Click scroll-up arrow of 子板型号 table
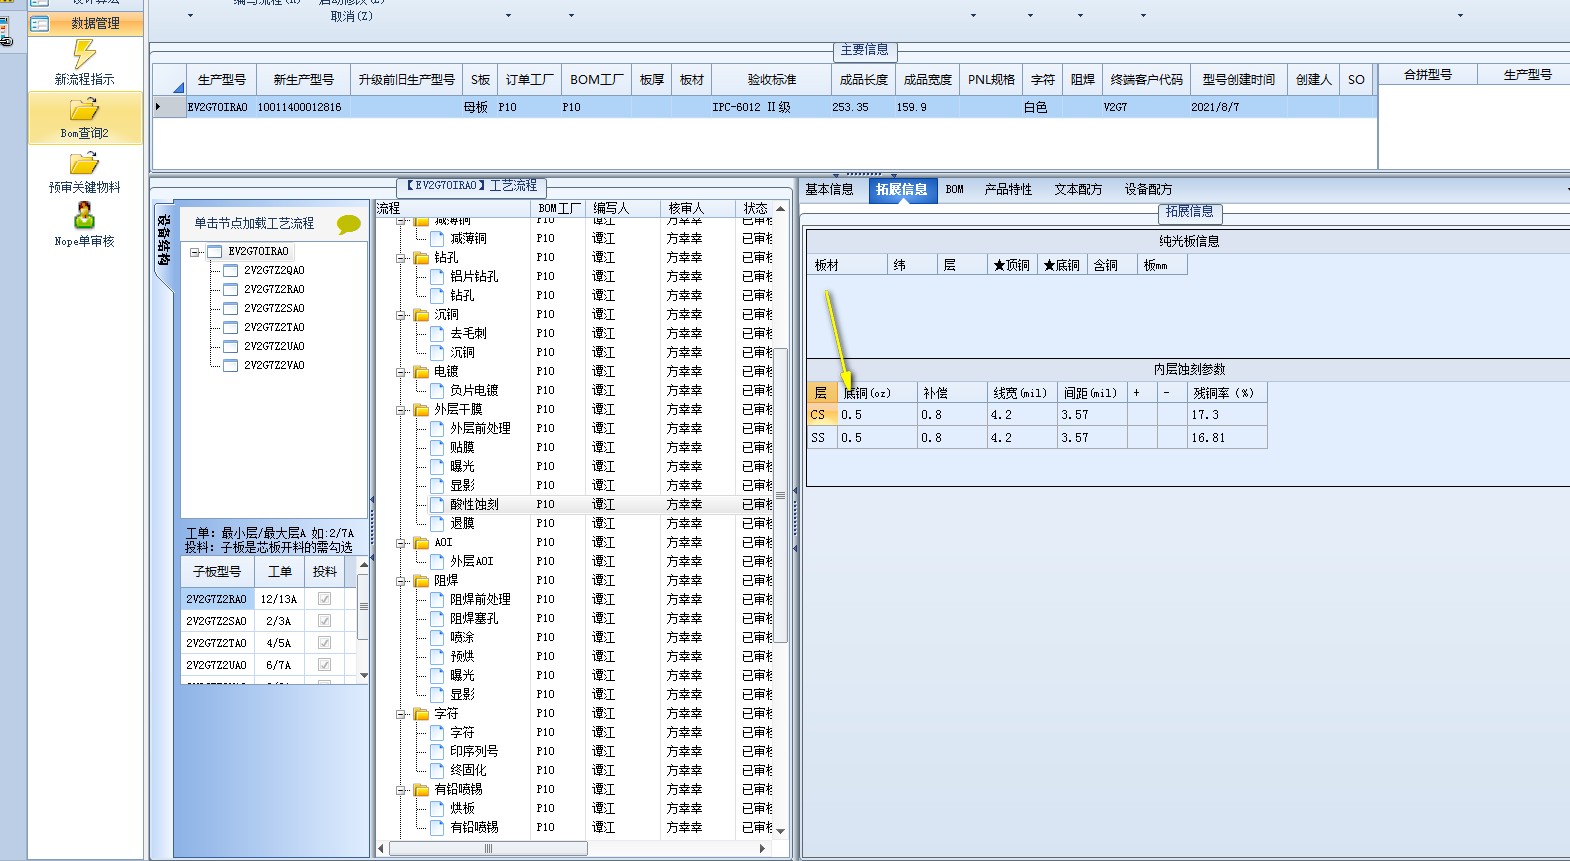The image size is (1570, 861). pyautogui.click(x=364, y=565)
